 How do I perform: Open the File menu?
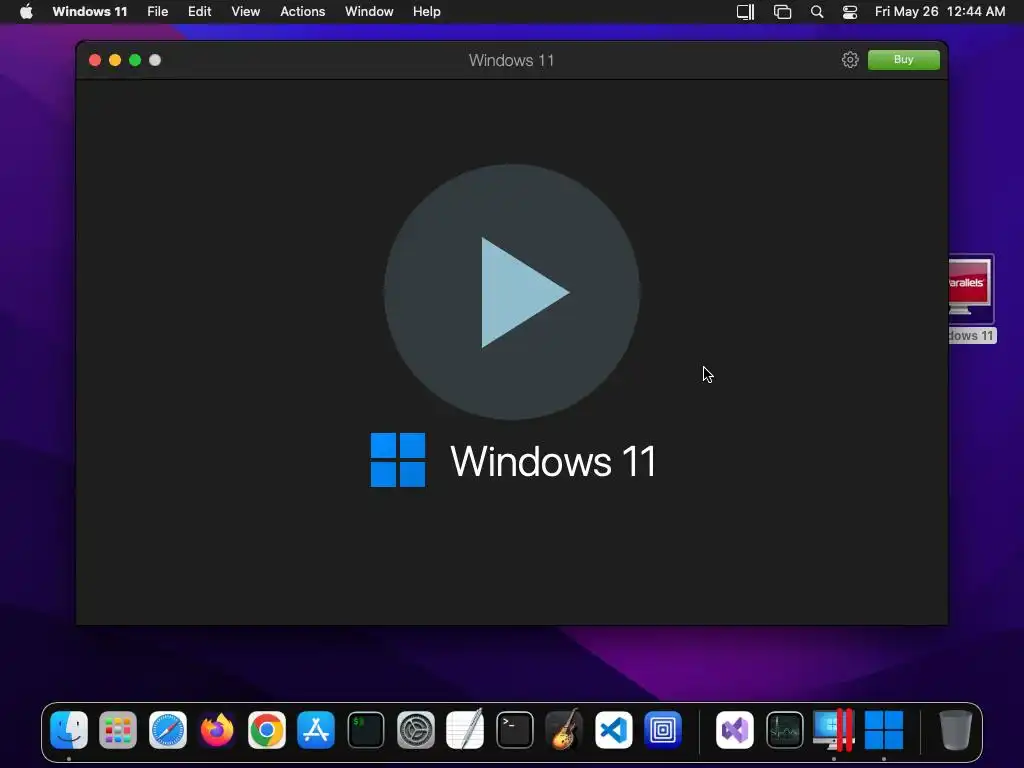pos(157,12)
